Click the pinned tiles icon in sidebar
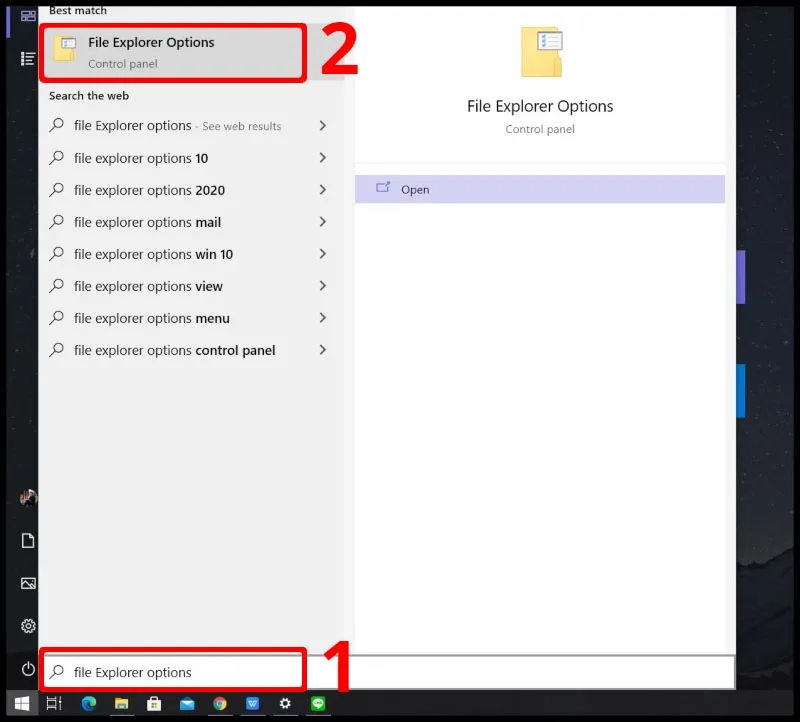The width and height of the screenshot is (800, 722). tap(28, 16)
